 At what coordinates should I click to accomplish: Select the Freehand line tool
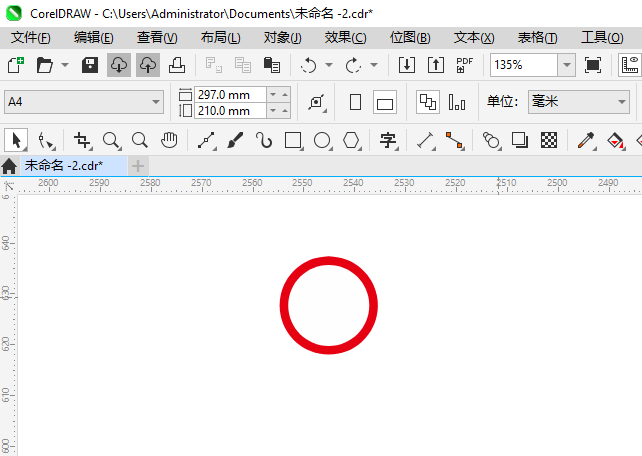tap(206, 140)
